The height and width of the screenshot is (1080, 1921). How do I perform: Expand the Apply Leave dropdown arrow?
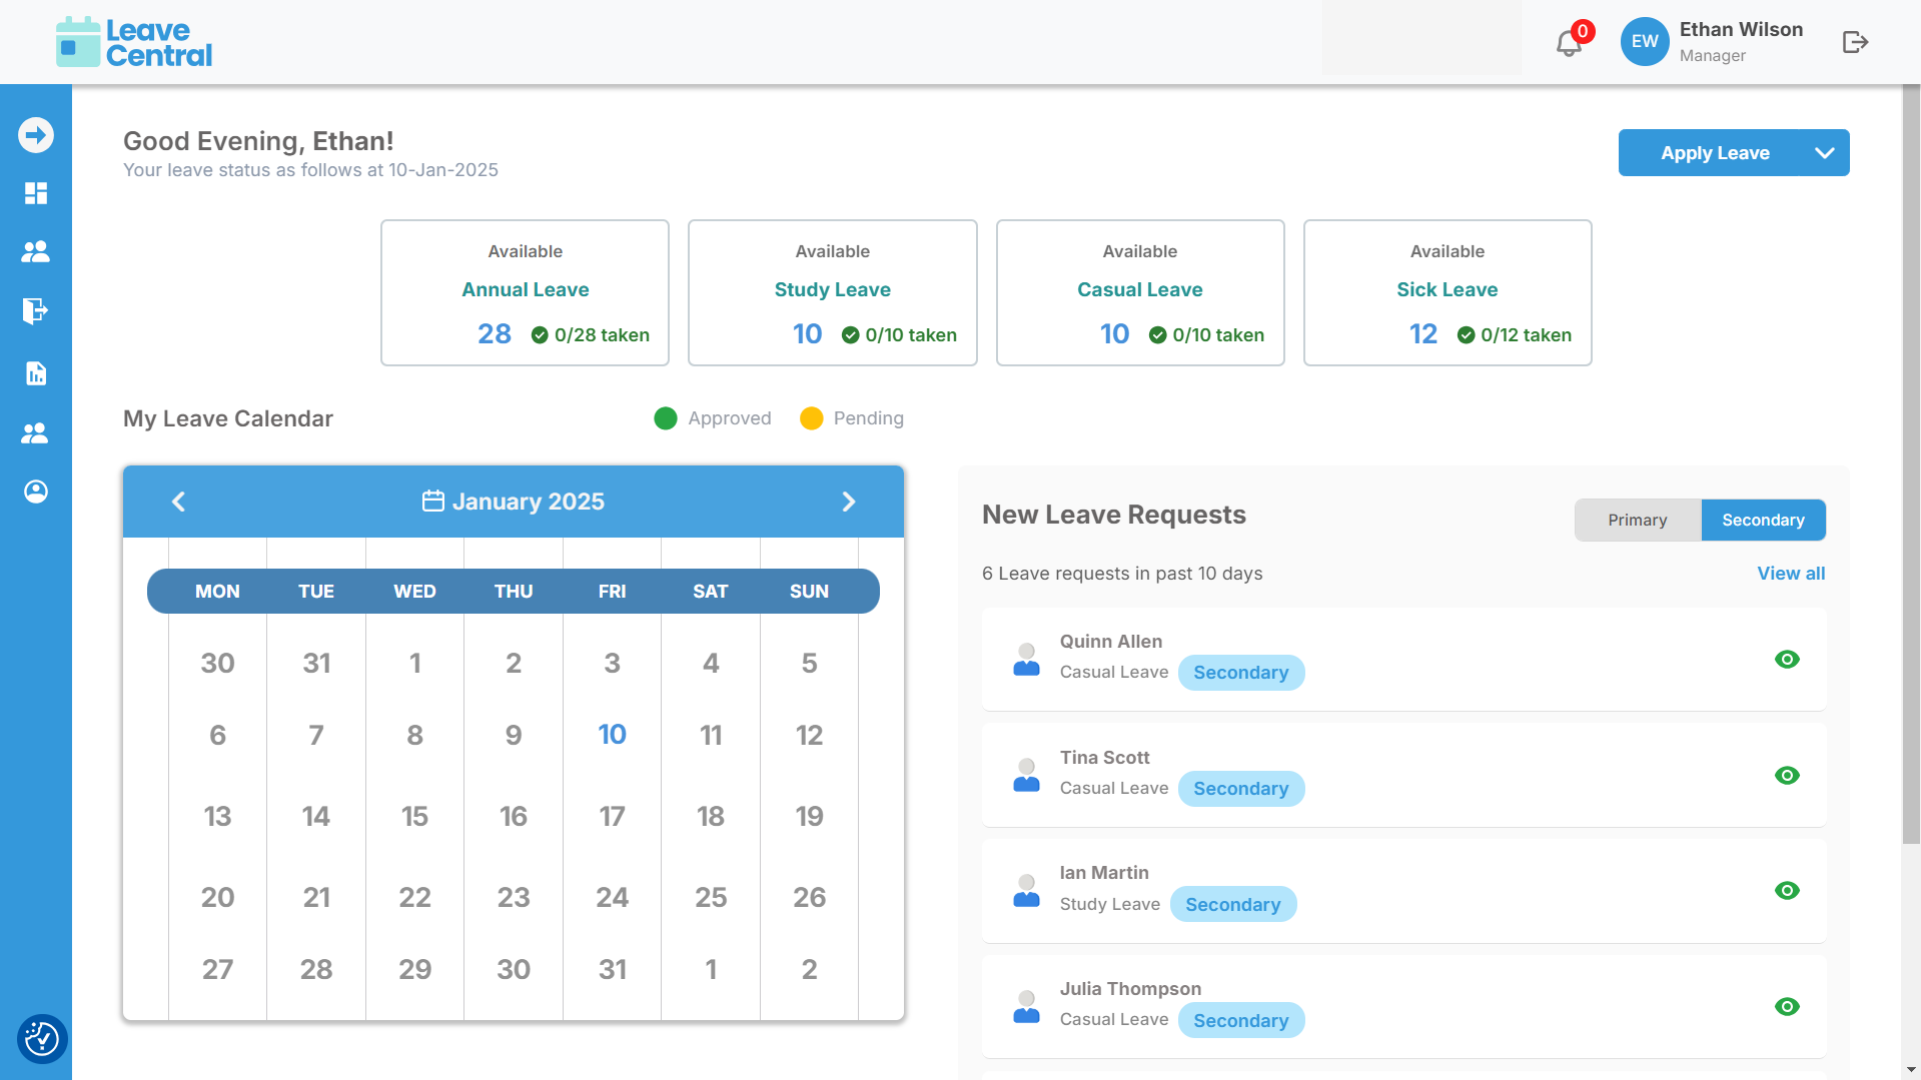pyautogui.click(x=1824, y=153)
